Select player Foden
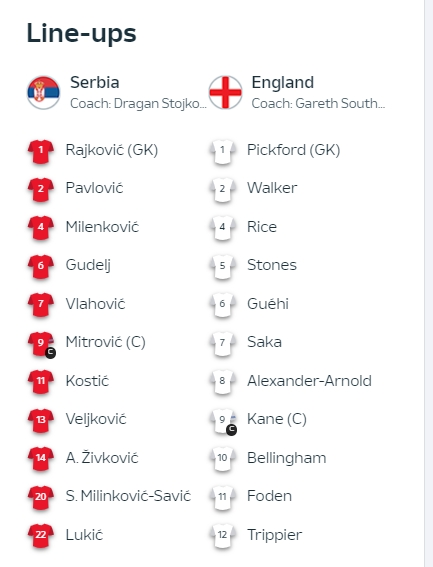The height and width of the screenshot is (567, 433). click(269, 496)
